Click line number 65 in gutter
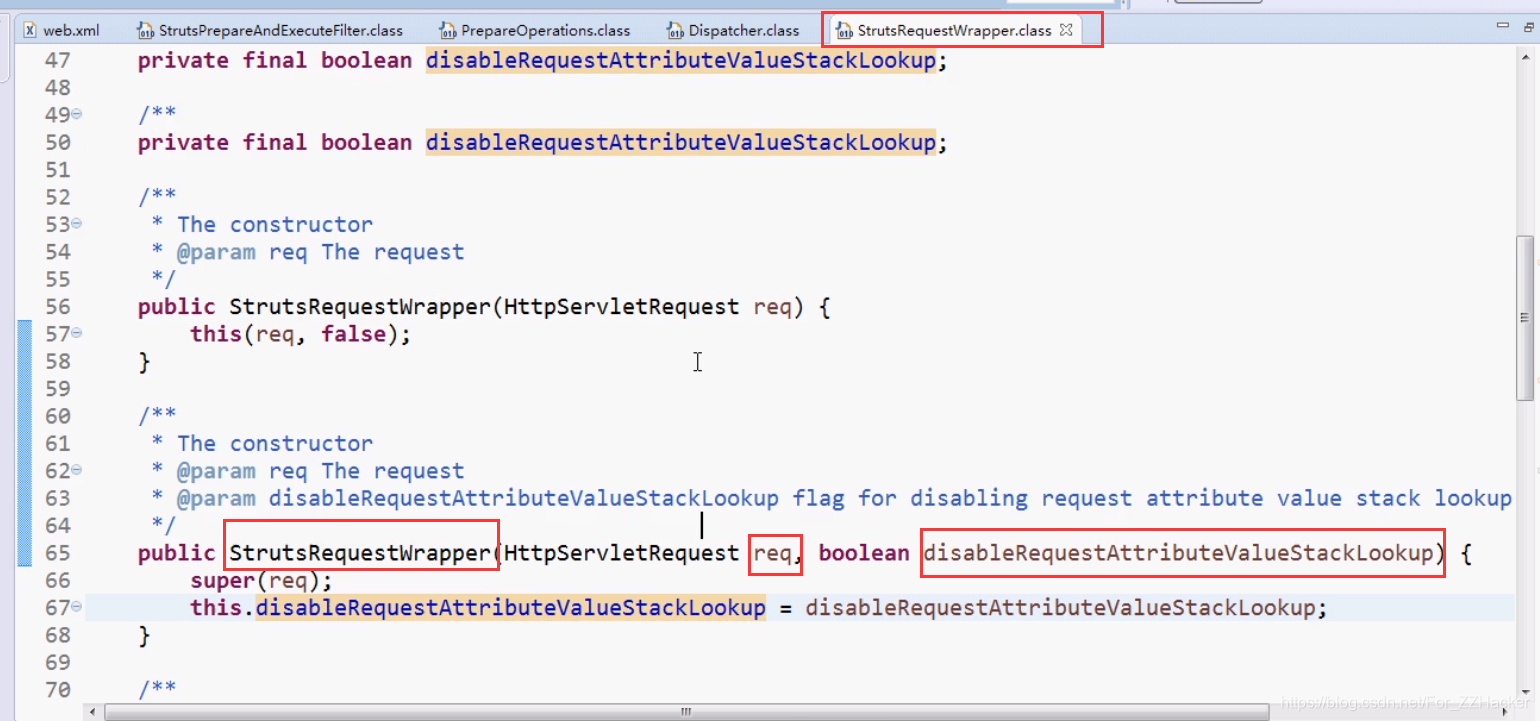 click(x=58, y=553)
